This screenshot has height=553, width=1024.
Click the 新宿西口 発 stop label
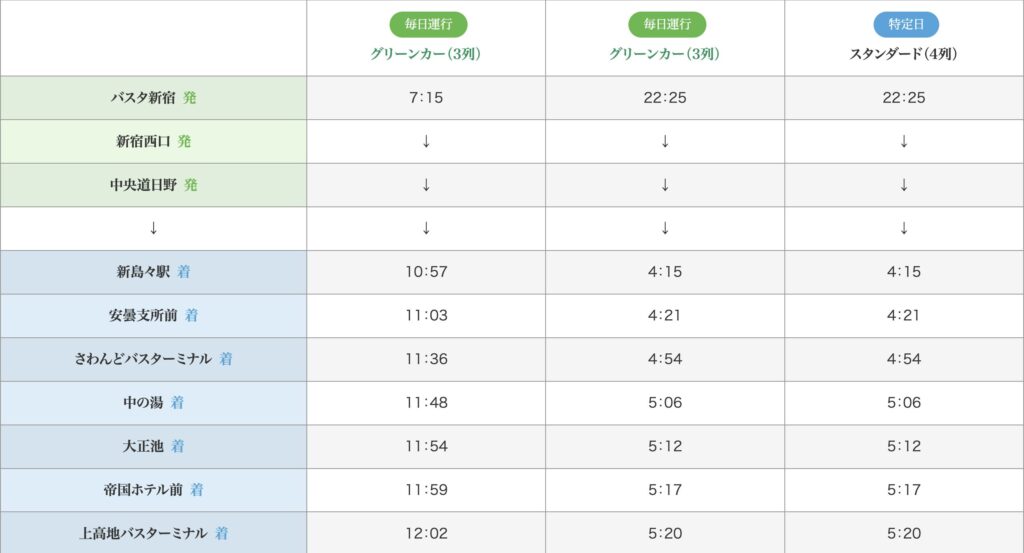click(x=153, y=141)
